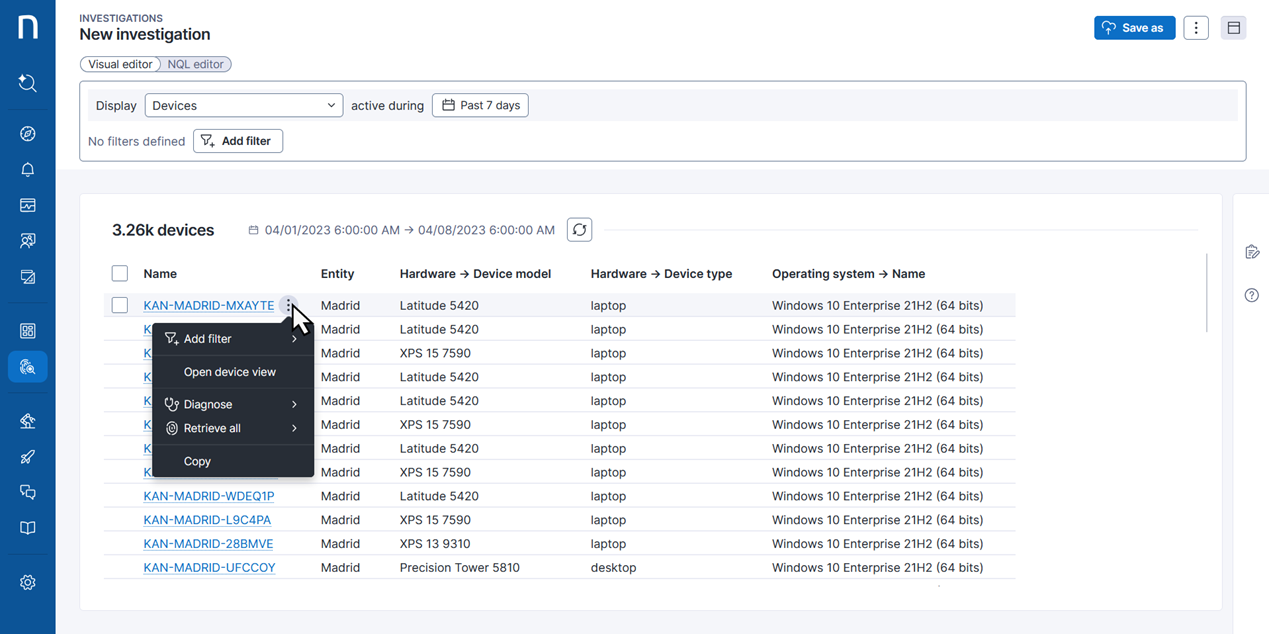The image size is (1269, 634).
Task: Select Copy in the context menu
Action: click(197, 461)
